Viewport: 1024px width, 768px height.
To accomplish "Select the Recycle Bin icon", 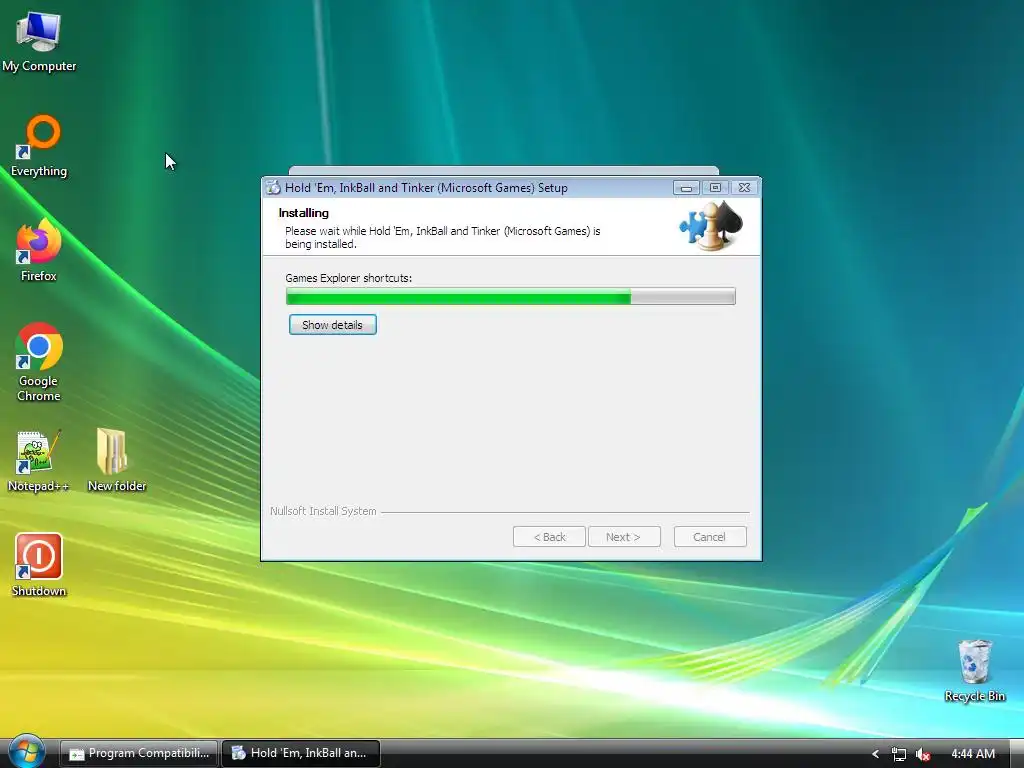I will (x=974, y=671).
